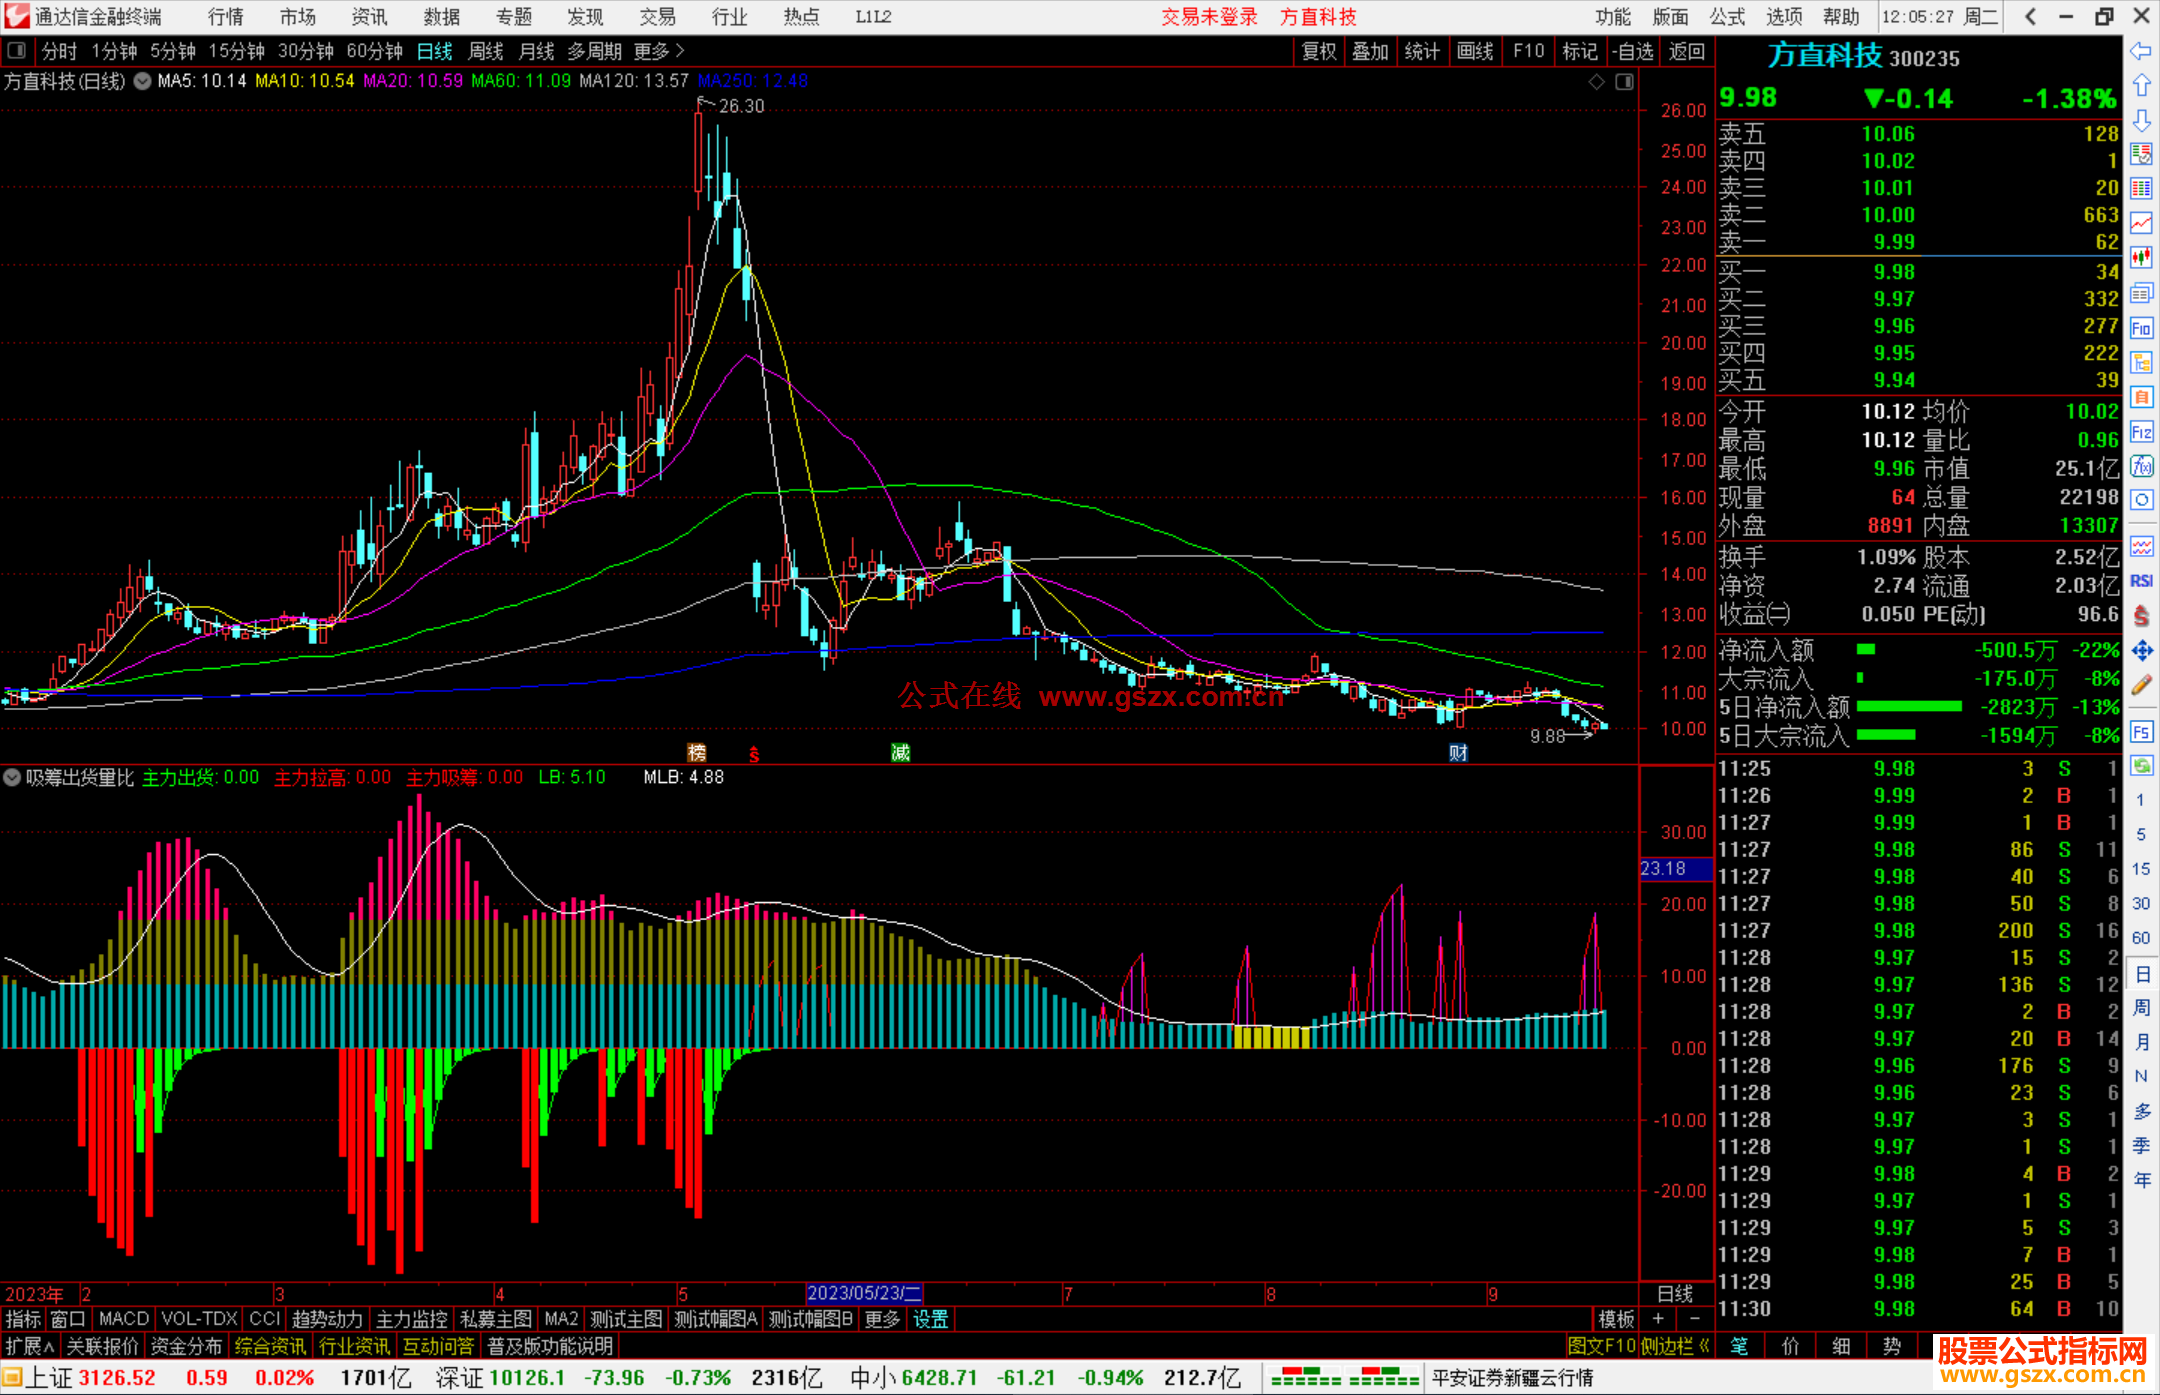2160x1395 pixels.
Task: Switch to the MACD indicator tab
Action: [x=124, y=1319]
